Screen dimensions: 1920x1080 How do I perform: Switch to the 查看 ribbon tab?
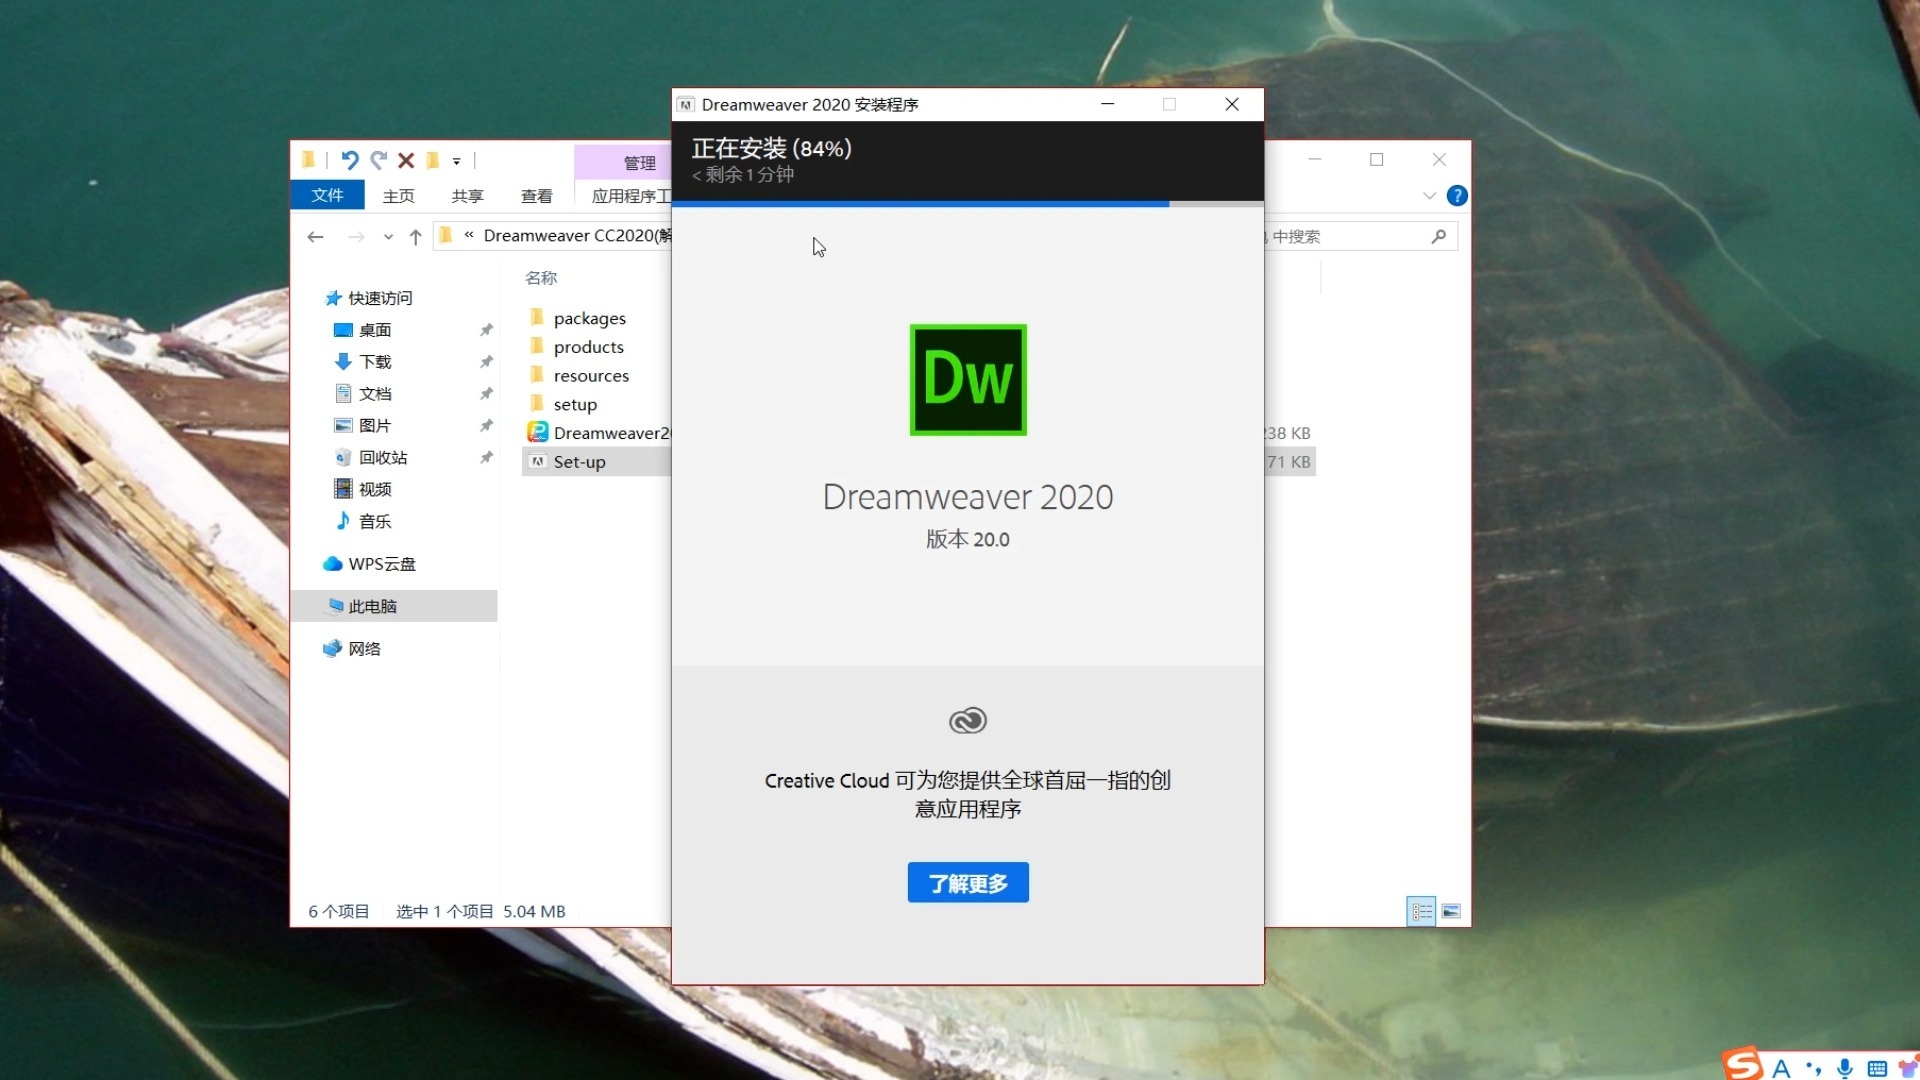tap(537, 196)
